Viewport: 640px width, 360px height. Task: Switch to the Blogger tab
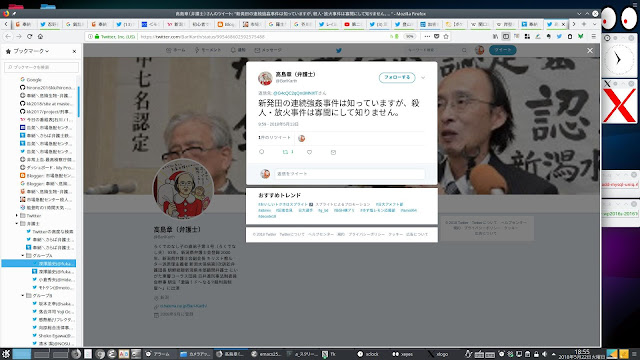(x=226, y=24)
